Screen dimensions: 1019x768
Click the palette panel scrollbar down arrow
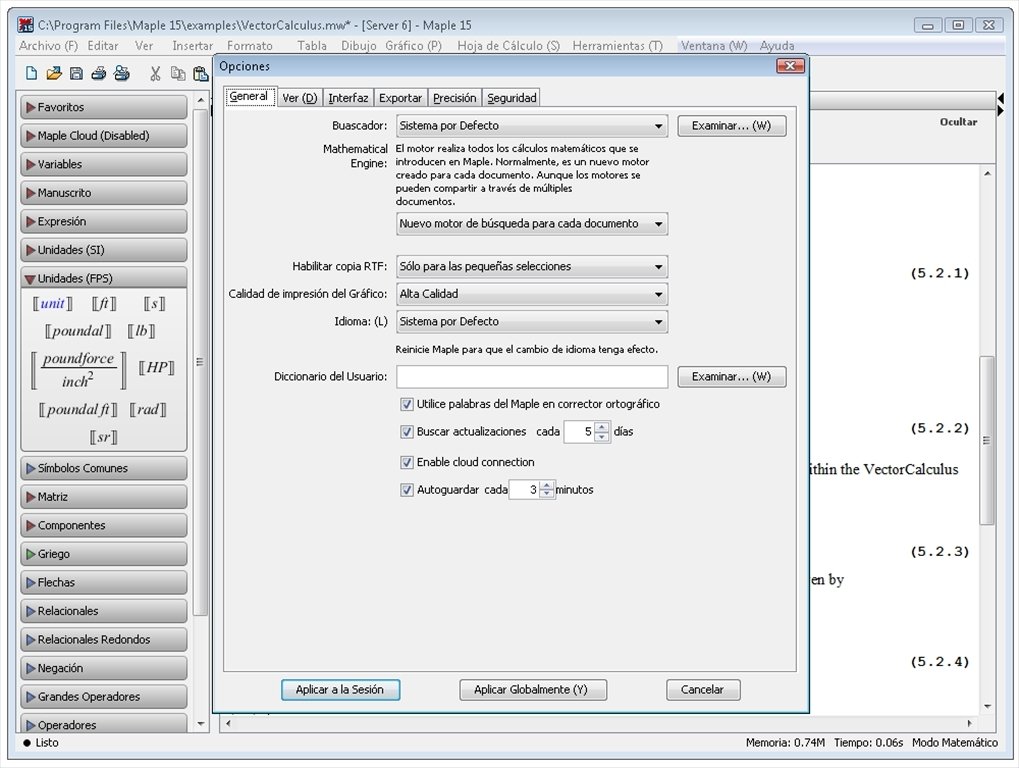(x=200, y=723)
